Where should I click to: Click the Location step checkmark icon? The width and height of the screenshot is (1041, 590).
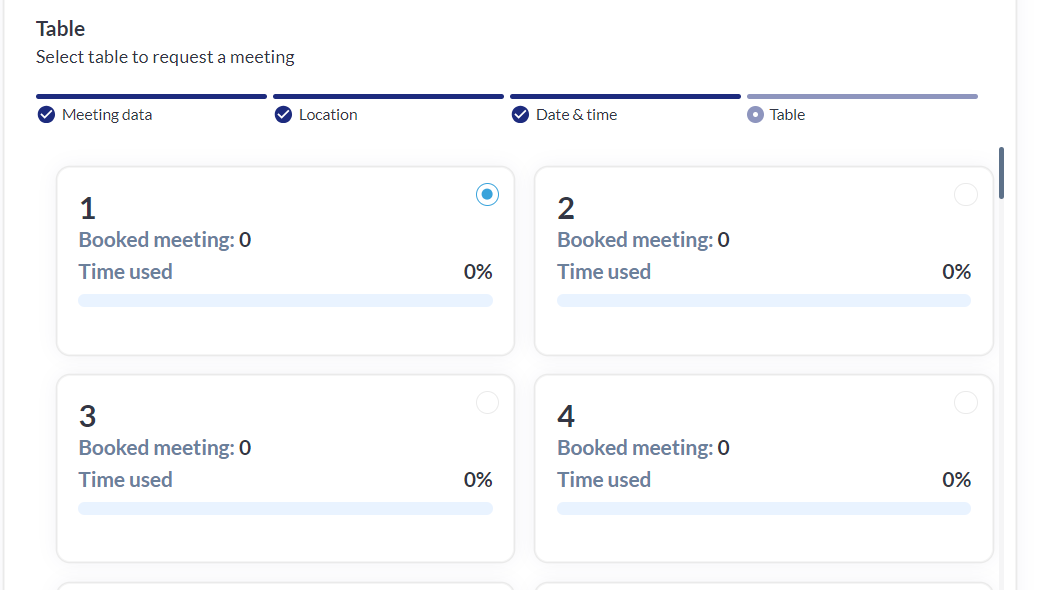point(283,115)
